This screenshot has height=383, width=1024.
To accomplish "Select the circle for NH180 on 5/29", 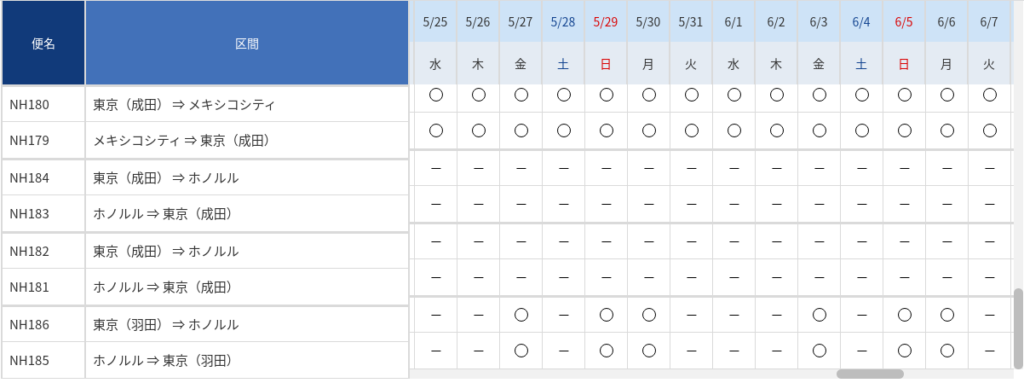I will (606, 95).
